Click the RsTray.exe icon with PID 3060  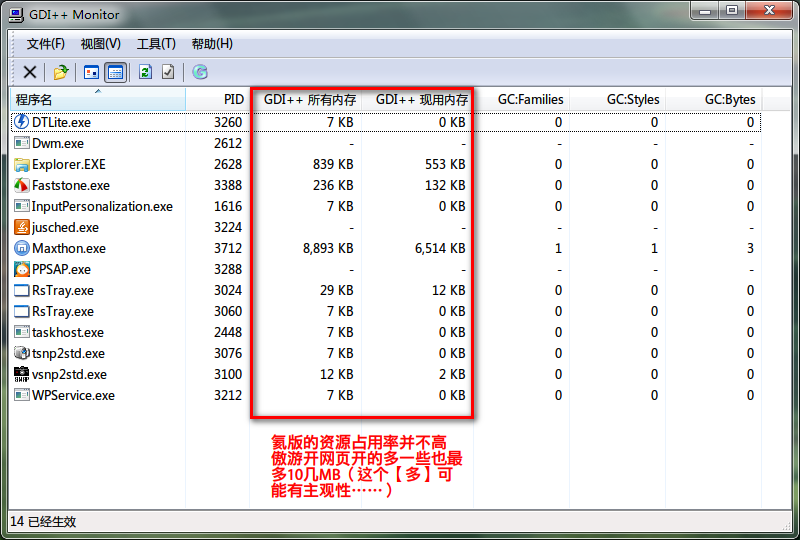(21, 311)
